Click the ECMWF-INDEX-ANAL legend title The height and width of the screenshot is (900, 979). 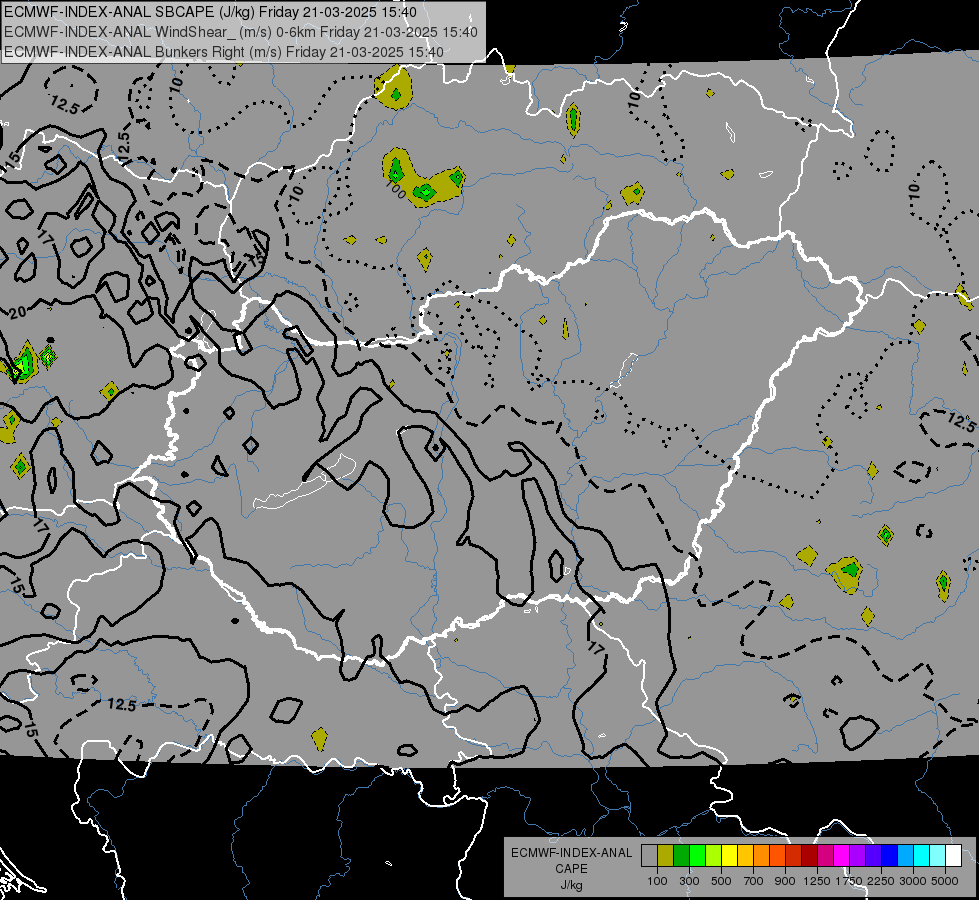click(571, 853)
